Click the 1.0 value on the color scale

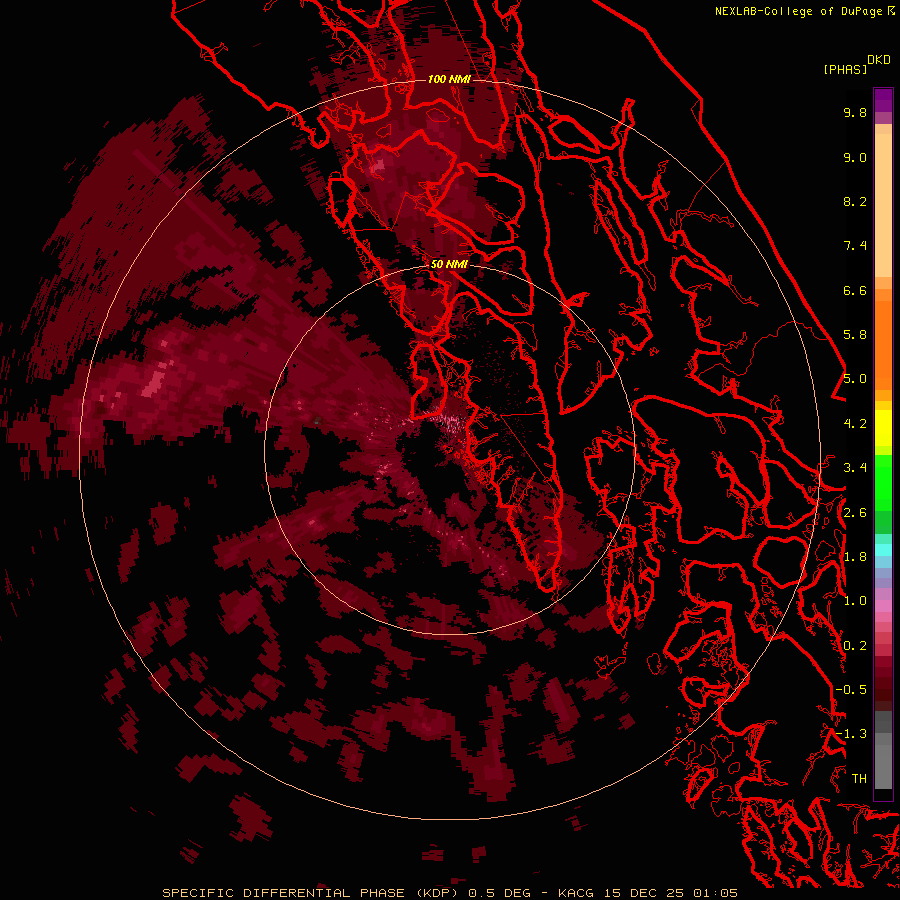pyautogui.click(x=855, y=601)
